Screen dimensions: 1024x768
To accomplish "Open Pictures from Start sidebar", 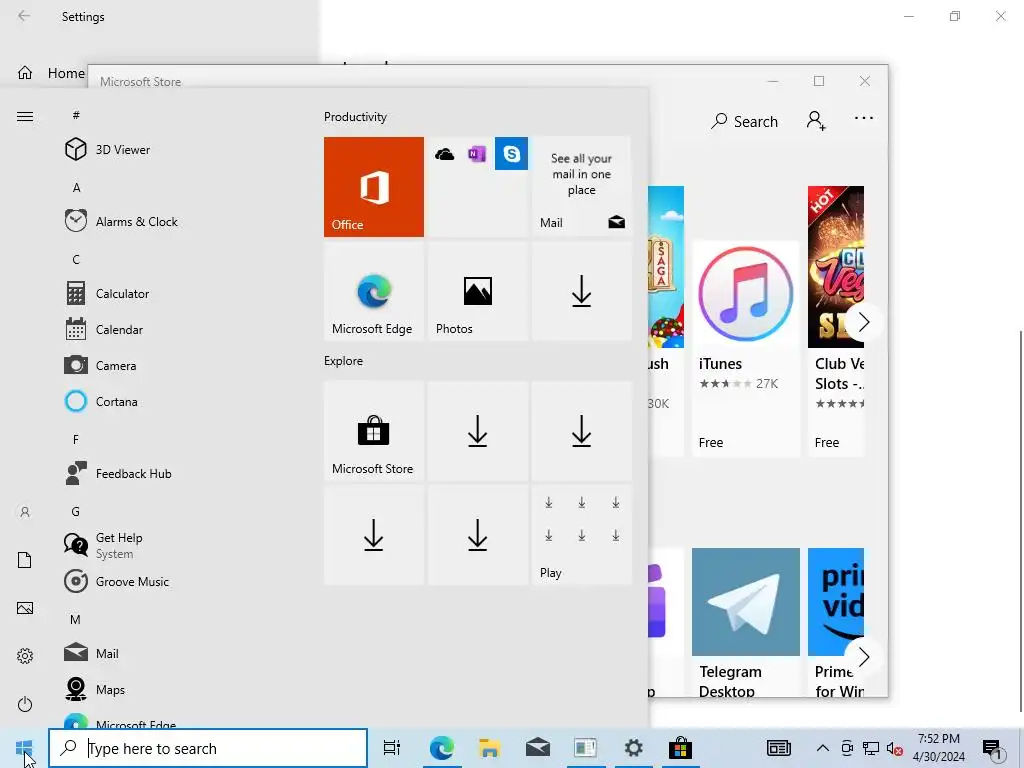I will pyautogui.click(x=25, y=608).
